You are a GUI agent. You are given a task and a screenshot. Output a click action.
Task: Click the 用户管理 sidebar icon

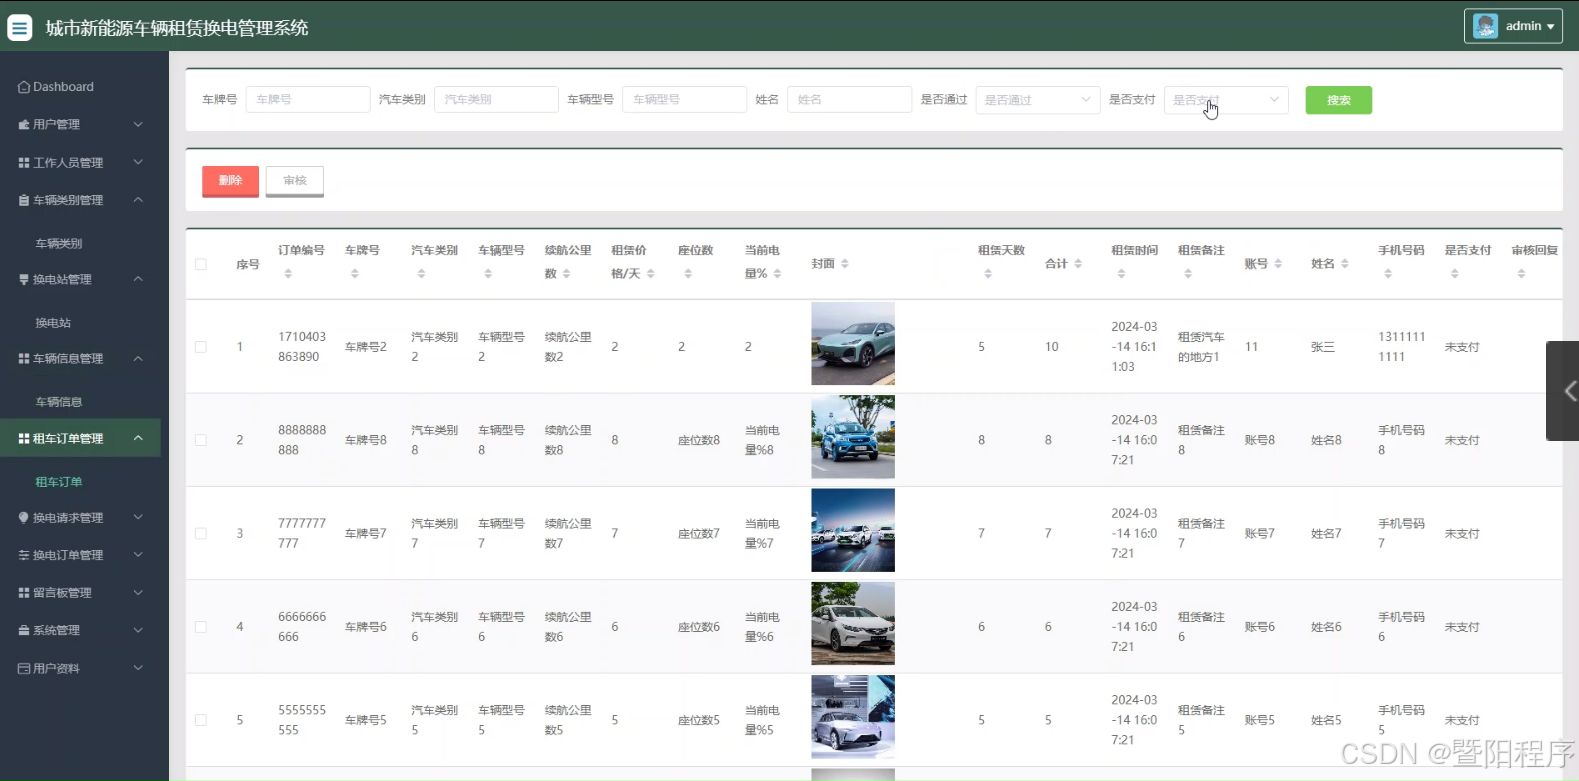(24, 125)
